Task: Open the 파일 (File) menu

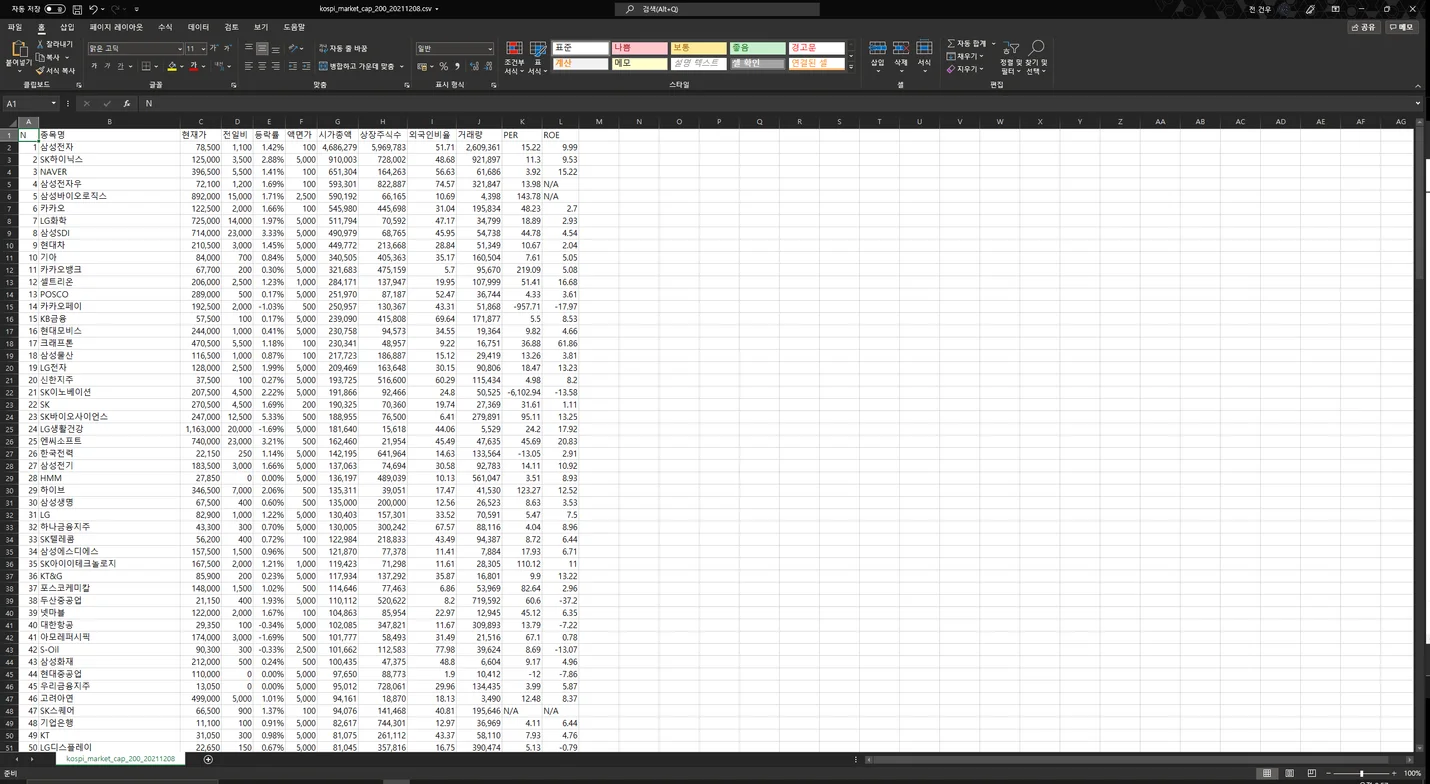Action: (15, 27)
